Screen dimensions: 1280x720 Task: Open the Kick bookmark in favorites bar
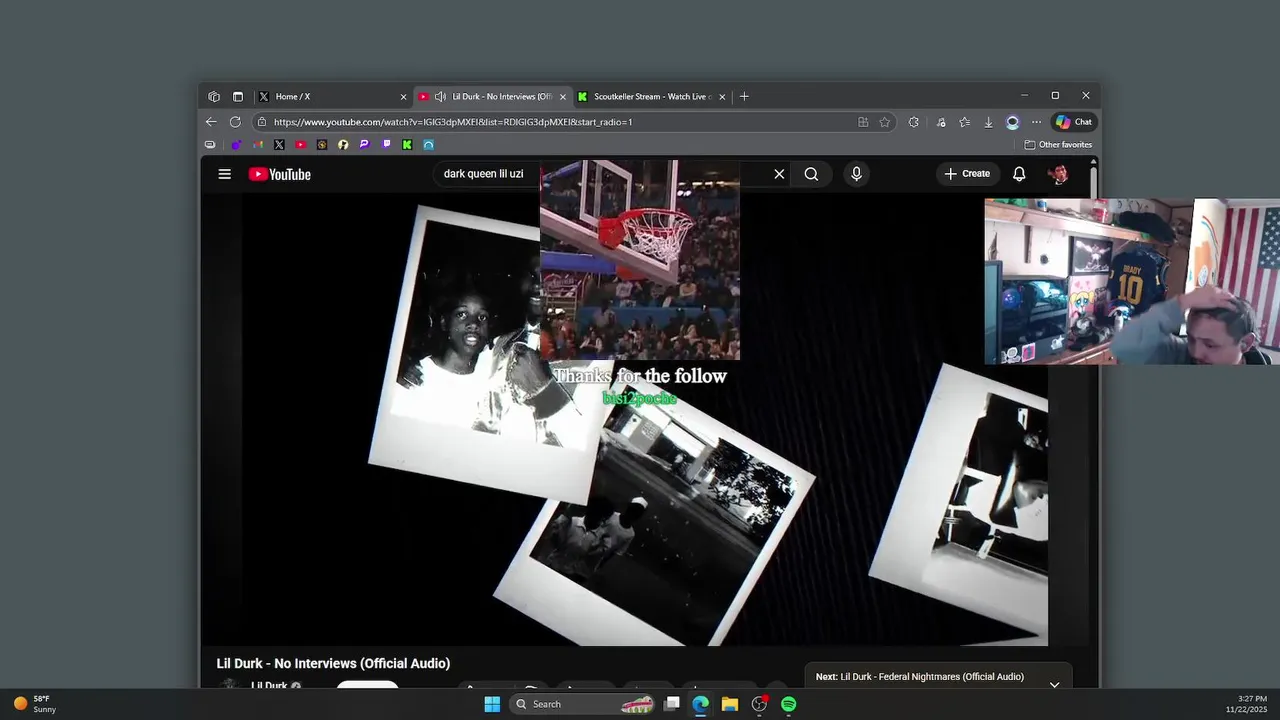407,145
